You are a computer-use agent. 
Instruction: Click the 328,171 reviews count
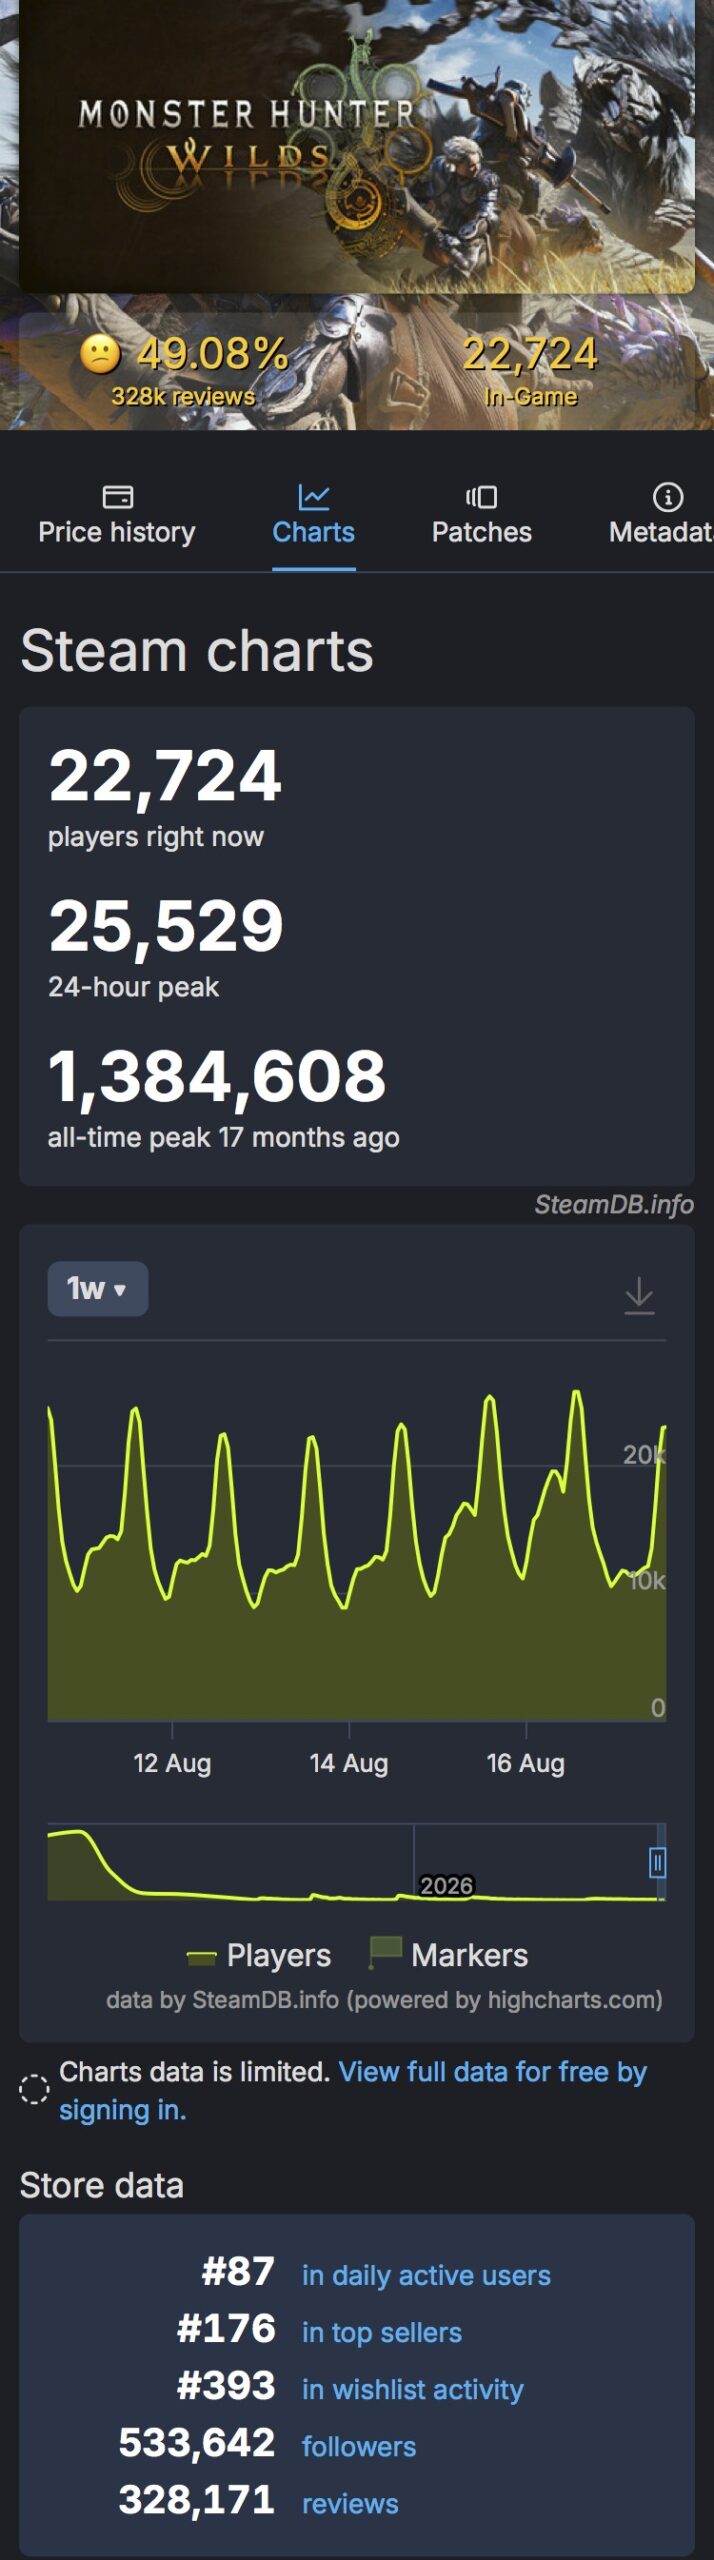tap(197, 2500)
